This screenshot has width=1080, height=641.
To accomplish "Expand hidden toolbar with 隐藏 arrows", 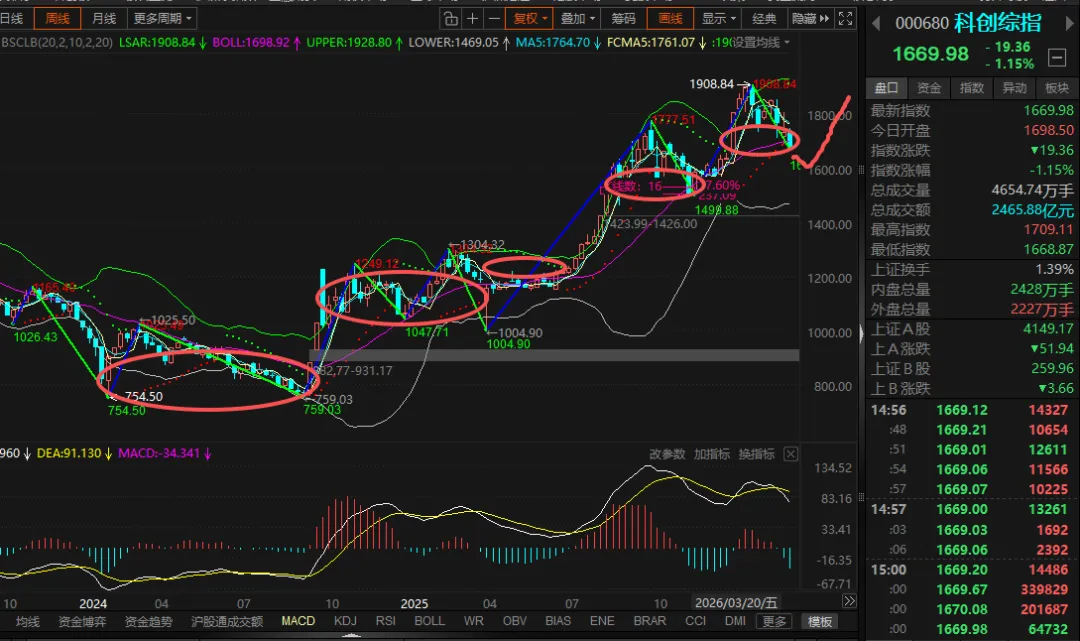I will pyautogui.click(x=810, y=19).
